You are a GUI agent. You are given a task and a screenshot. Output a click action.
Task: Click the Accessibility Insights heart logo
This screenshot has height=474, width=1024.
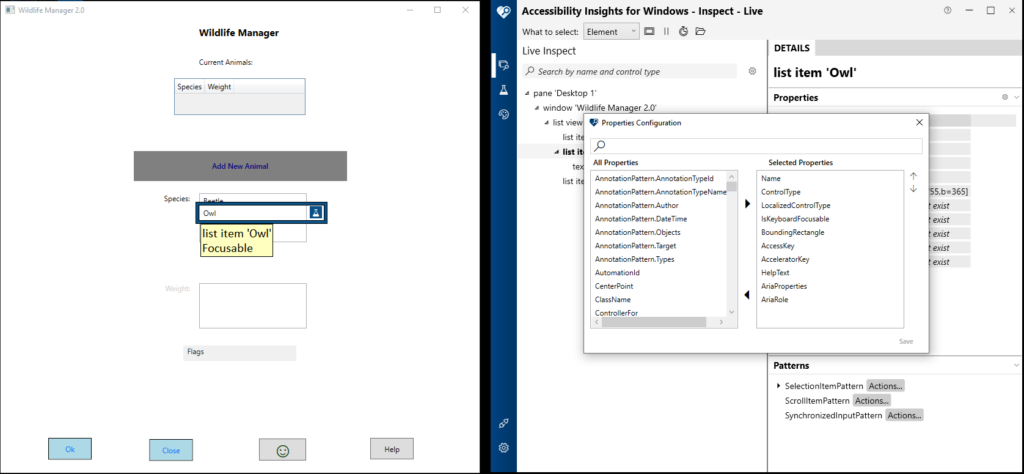504,11
